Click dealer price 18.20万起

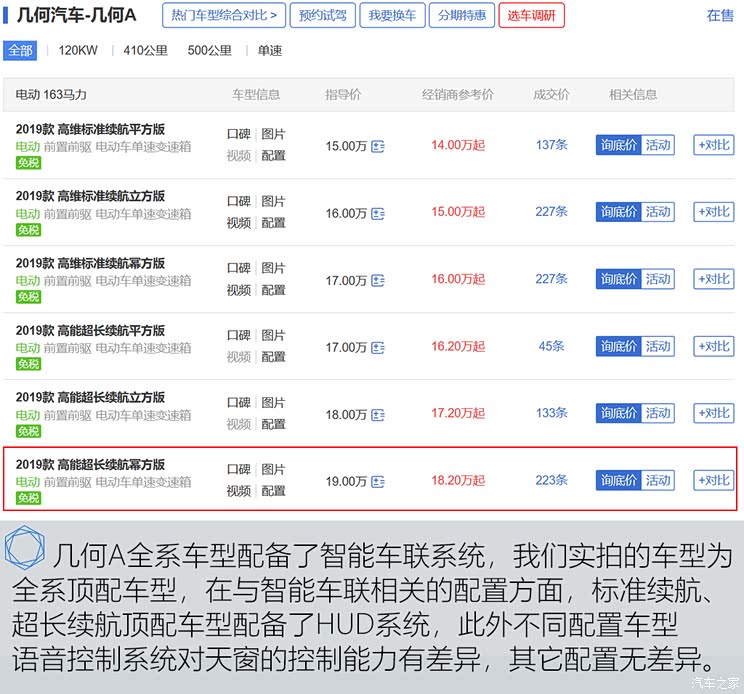[458, 481]
